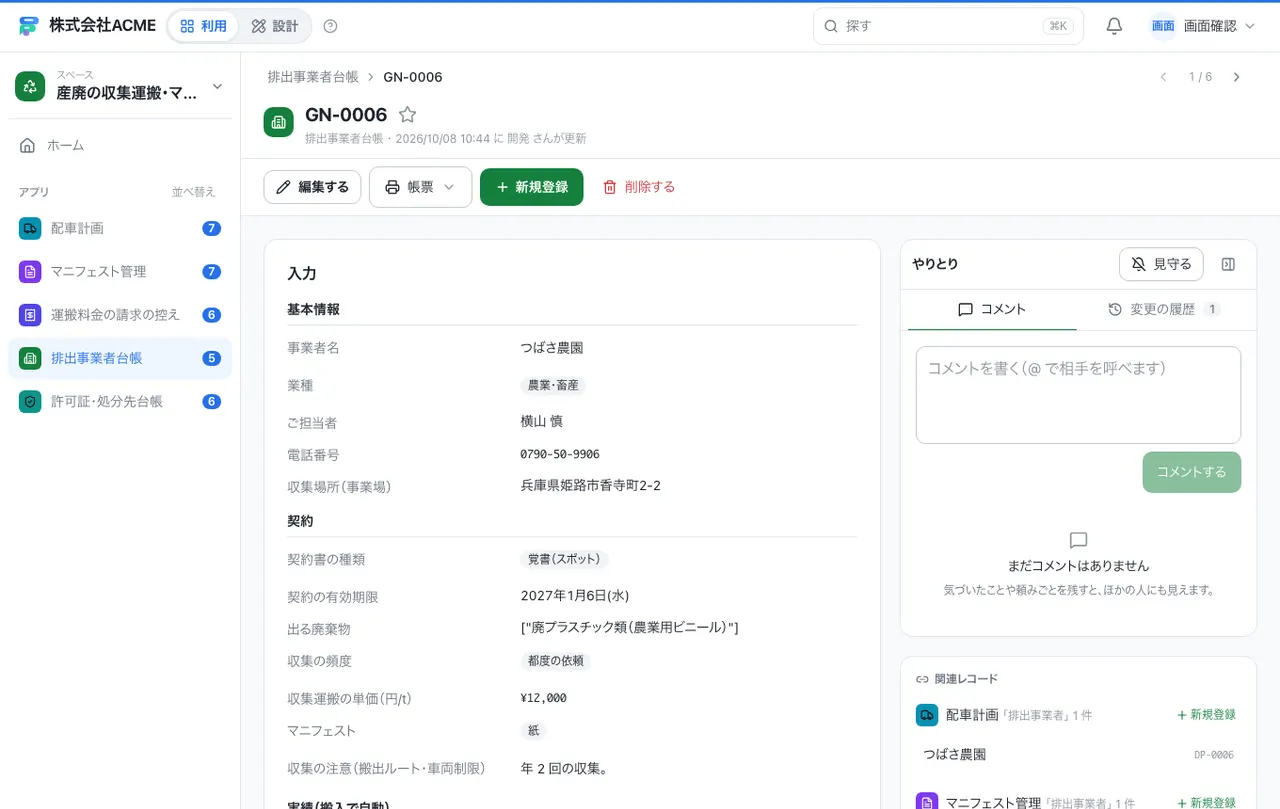Click the 許可証・処分先台帳 shield icon
1280x809 pixels.
(30, 401)
